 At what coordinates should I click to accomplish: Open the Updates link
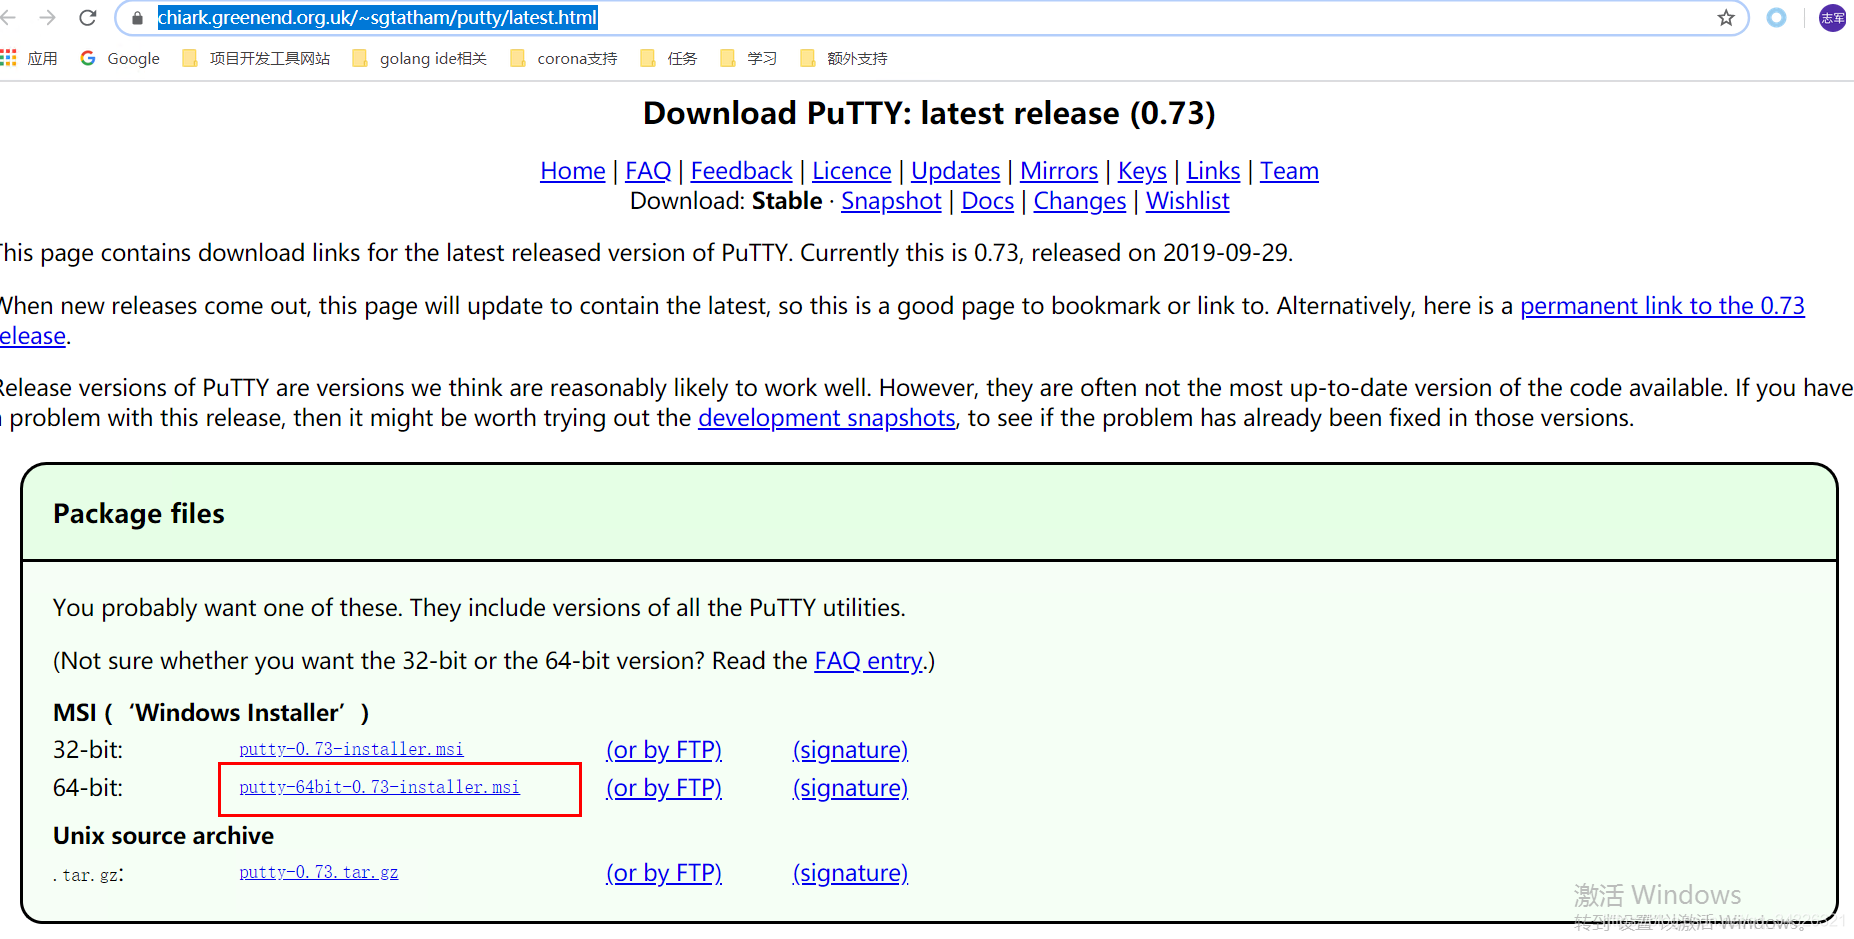pyautogui.click(x=955, y=171)
